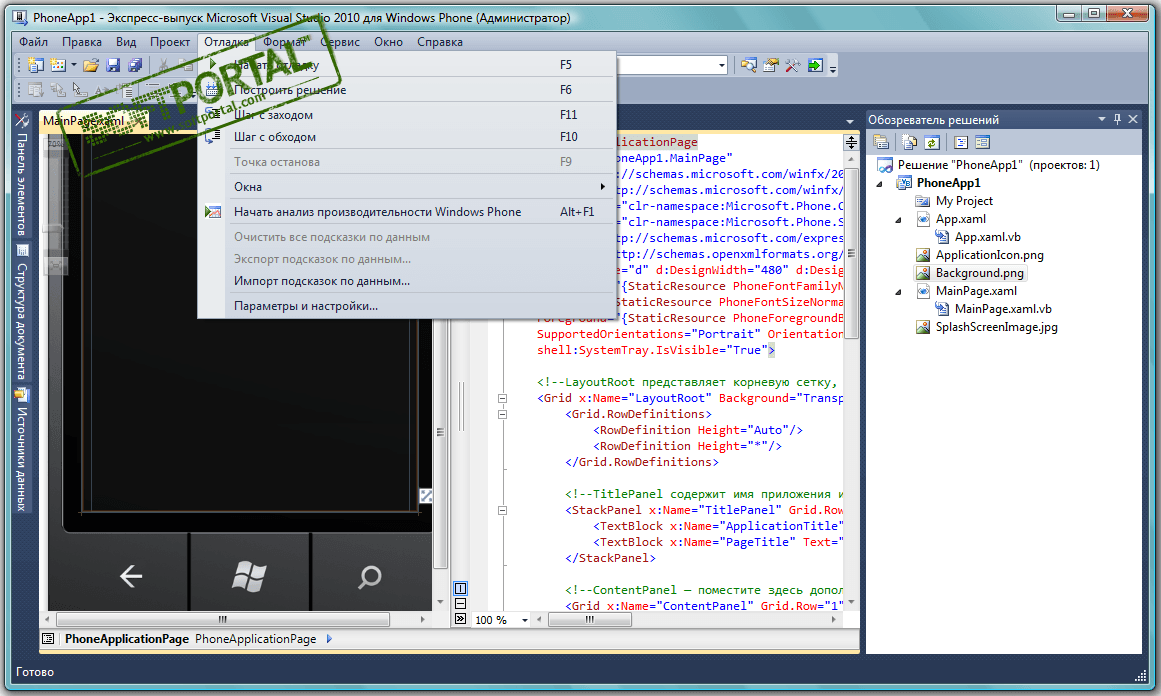Open the Справка menu
This screenshot has width=1161, height=696.
click(x=440, y=42)
